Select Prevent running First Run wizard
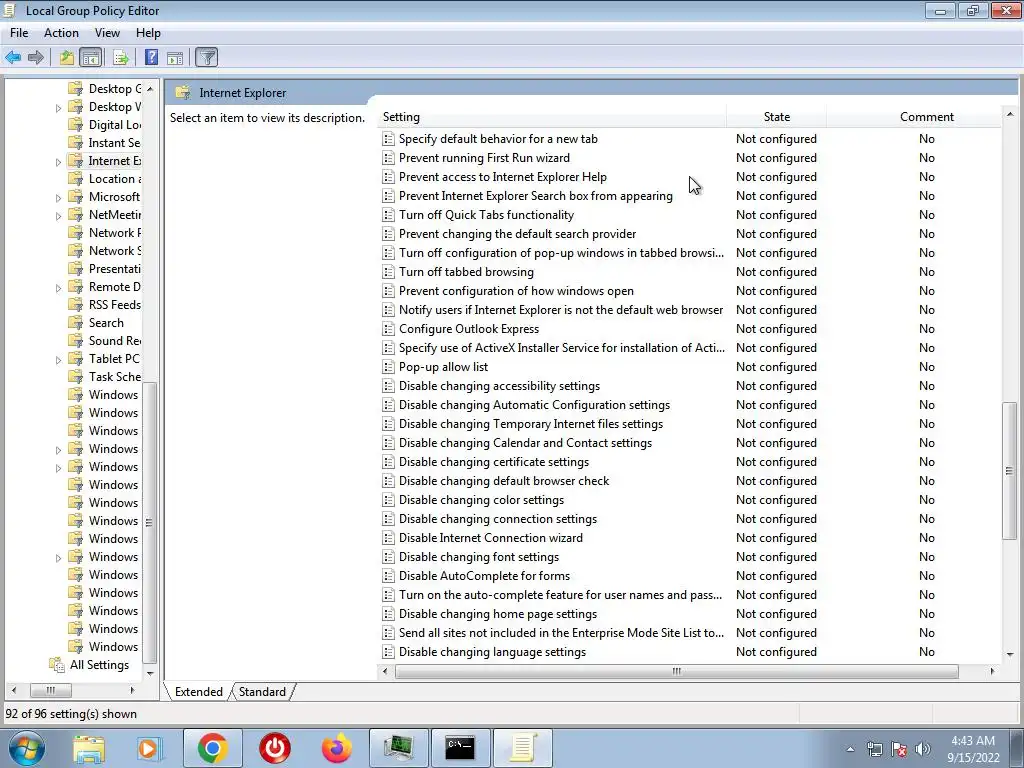 click(x=484, y=158)
